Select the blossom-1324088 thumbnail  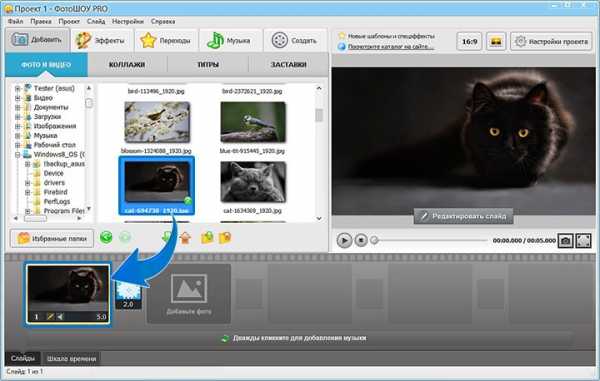pyautogui.click(x=157, y=122)
